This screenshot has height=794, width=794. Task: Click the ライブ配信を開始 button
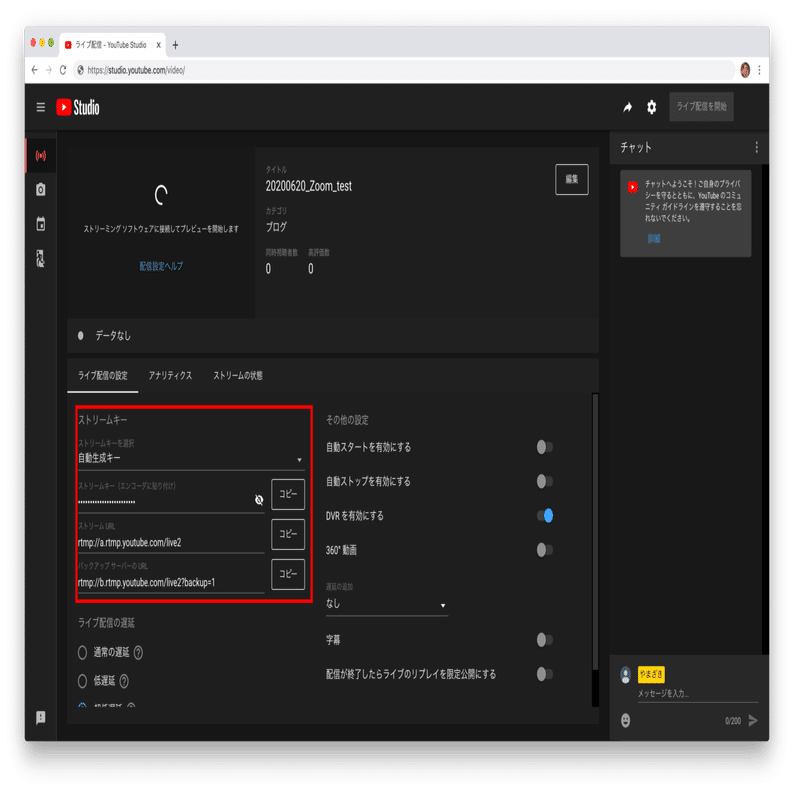(x=701, y=107)
